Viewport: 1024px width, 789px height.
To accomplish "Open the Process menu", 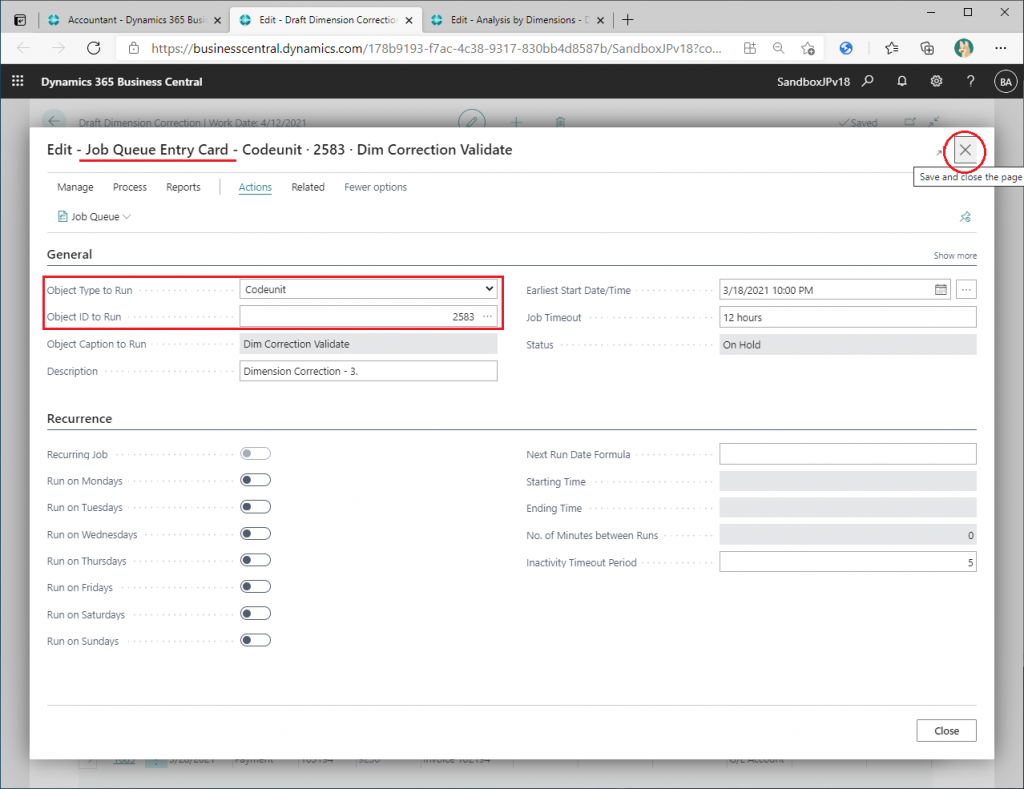I will 130,187.
